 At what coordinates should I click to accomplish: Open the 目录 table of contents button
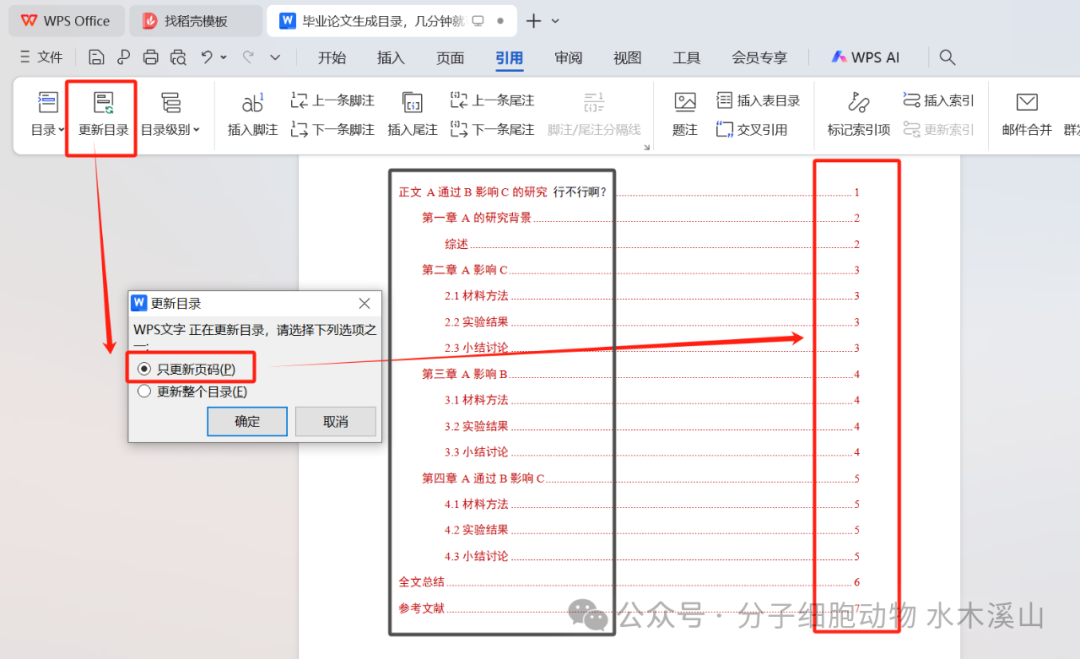(x=47, y=114)
